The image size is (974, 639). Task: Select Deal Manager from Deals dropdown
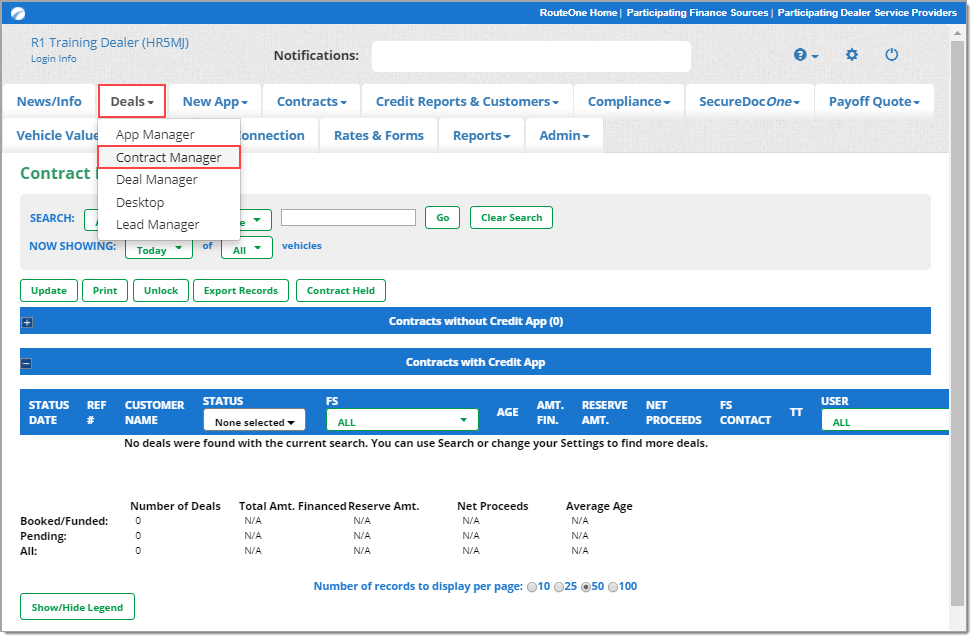click(x=157, y=180)
